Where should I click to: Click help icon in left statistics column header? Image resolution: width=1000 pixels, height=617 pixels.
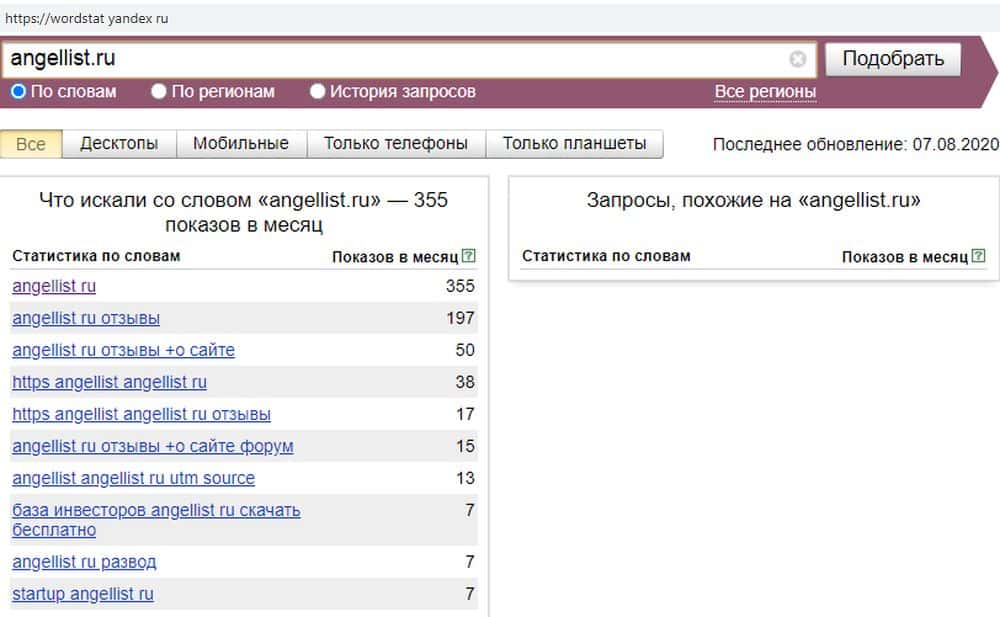coord(470,256)
